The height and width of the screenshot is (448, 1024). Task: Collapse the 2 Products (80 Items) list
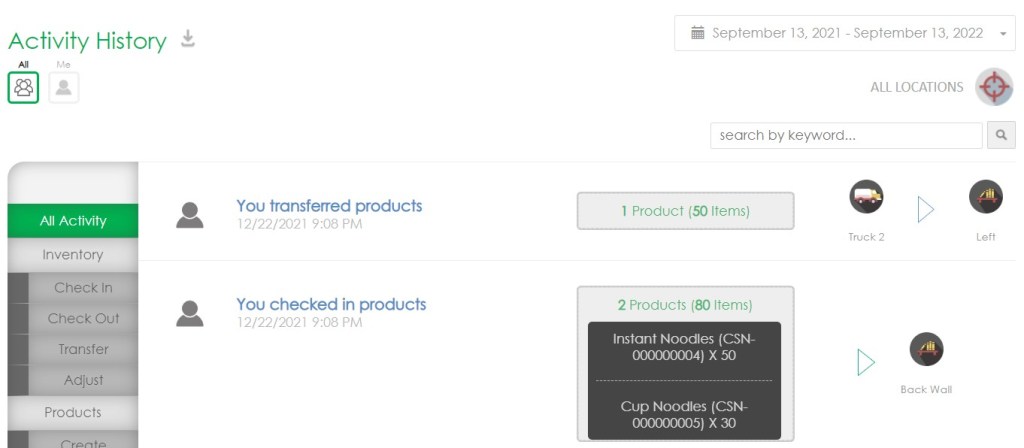tap(685, 304)
